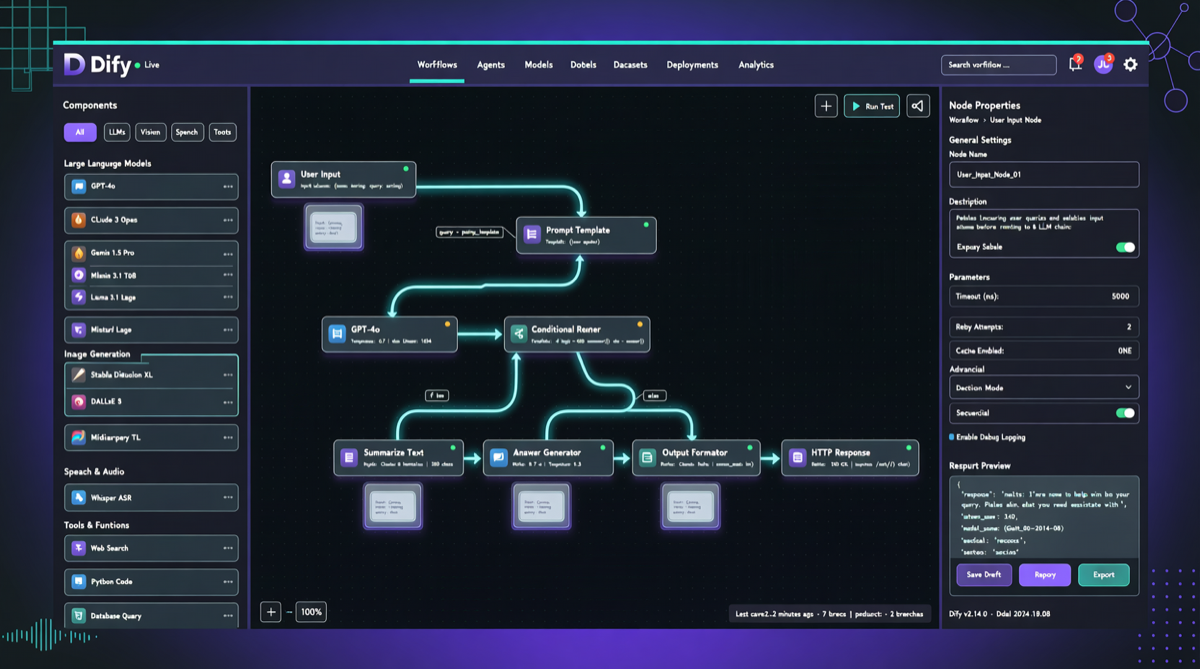1200x669 pixels.
Task: Switch to the Dacasets tab
Action: [x=631, y=65]
